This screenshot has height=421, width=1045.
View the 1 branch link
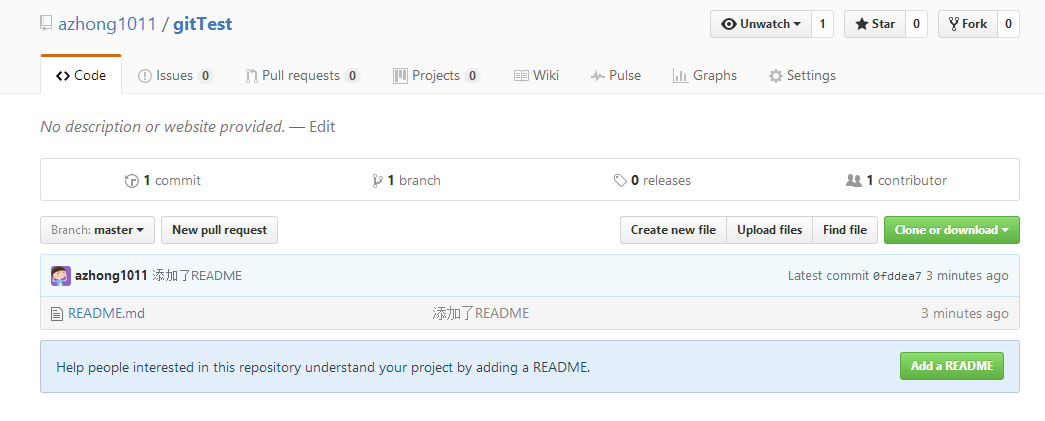point(407,181)
